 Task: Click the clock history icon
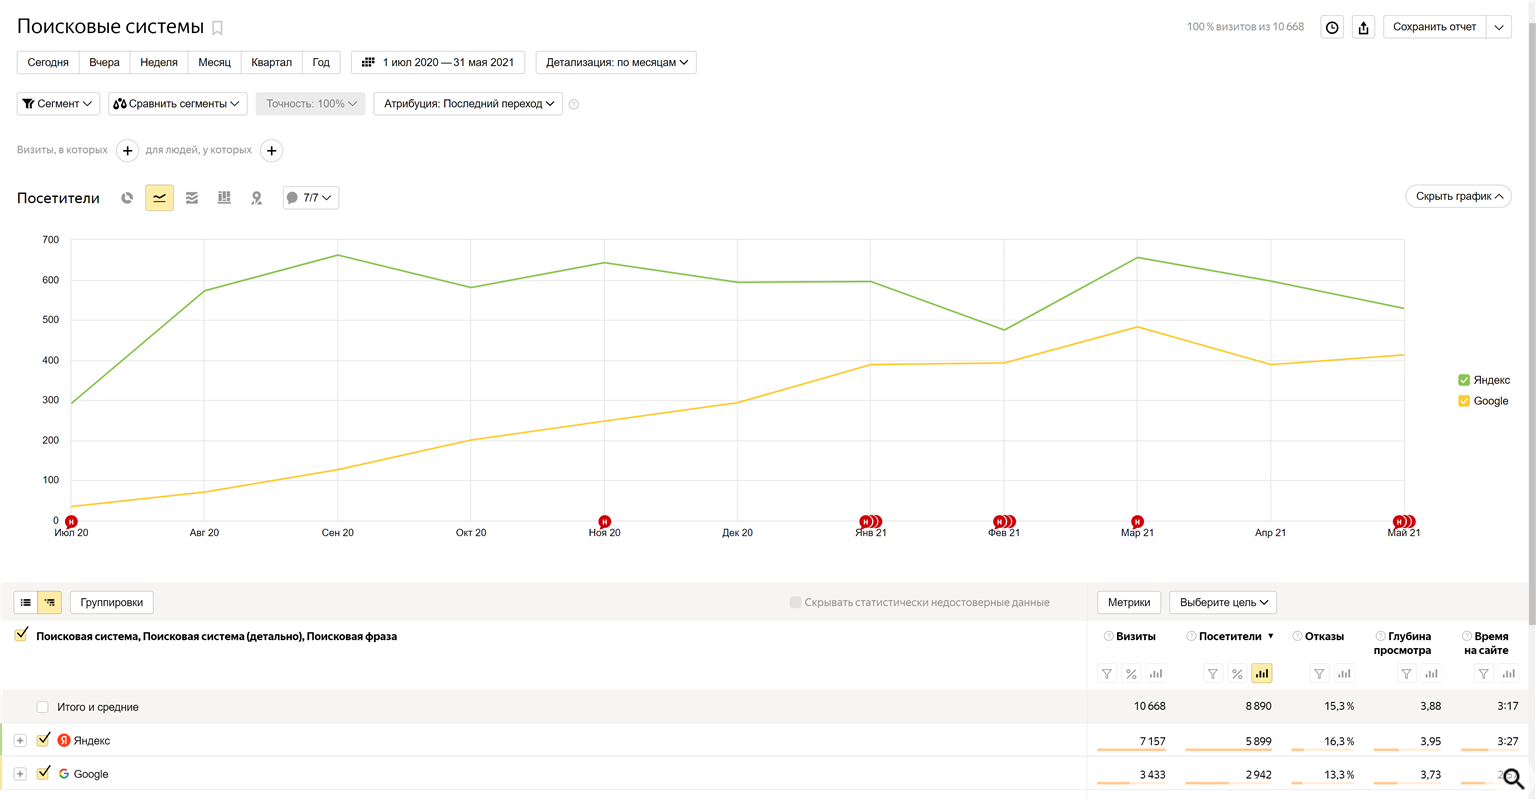[1332, 28]
